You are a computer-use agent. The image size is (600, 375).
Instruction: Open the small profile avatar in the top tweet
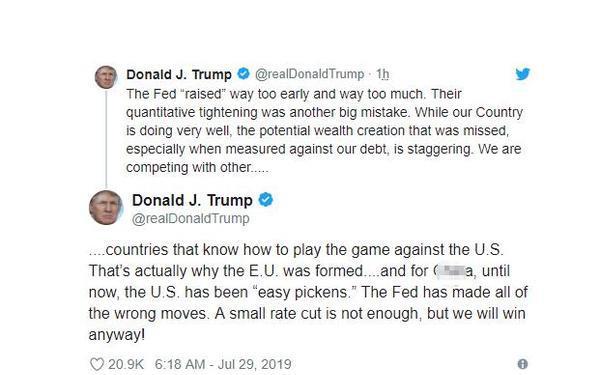pyautogui.click(x=106, y=77)
